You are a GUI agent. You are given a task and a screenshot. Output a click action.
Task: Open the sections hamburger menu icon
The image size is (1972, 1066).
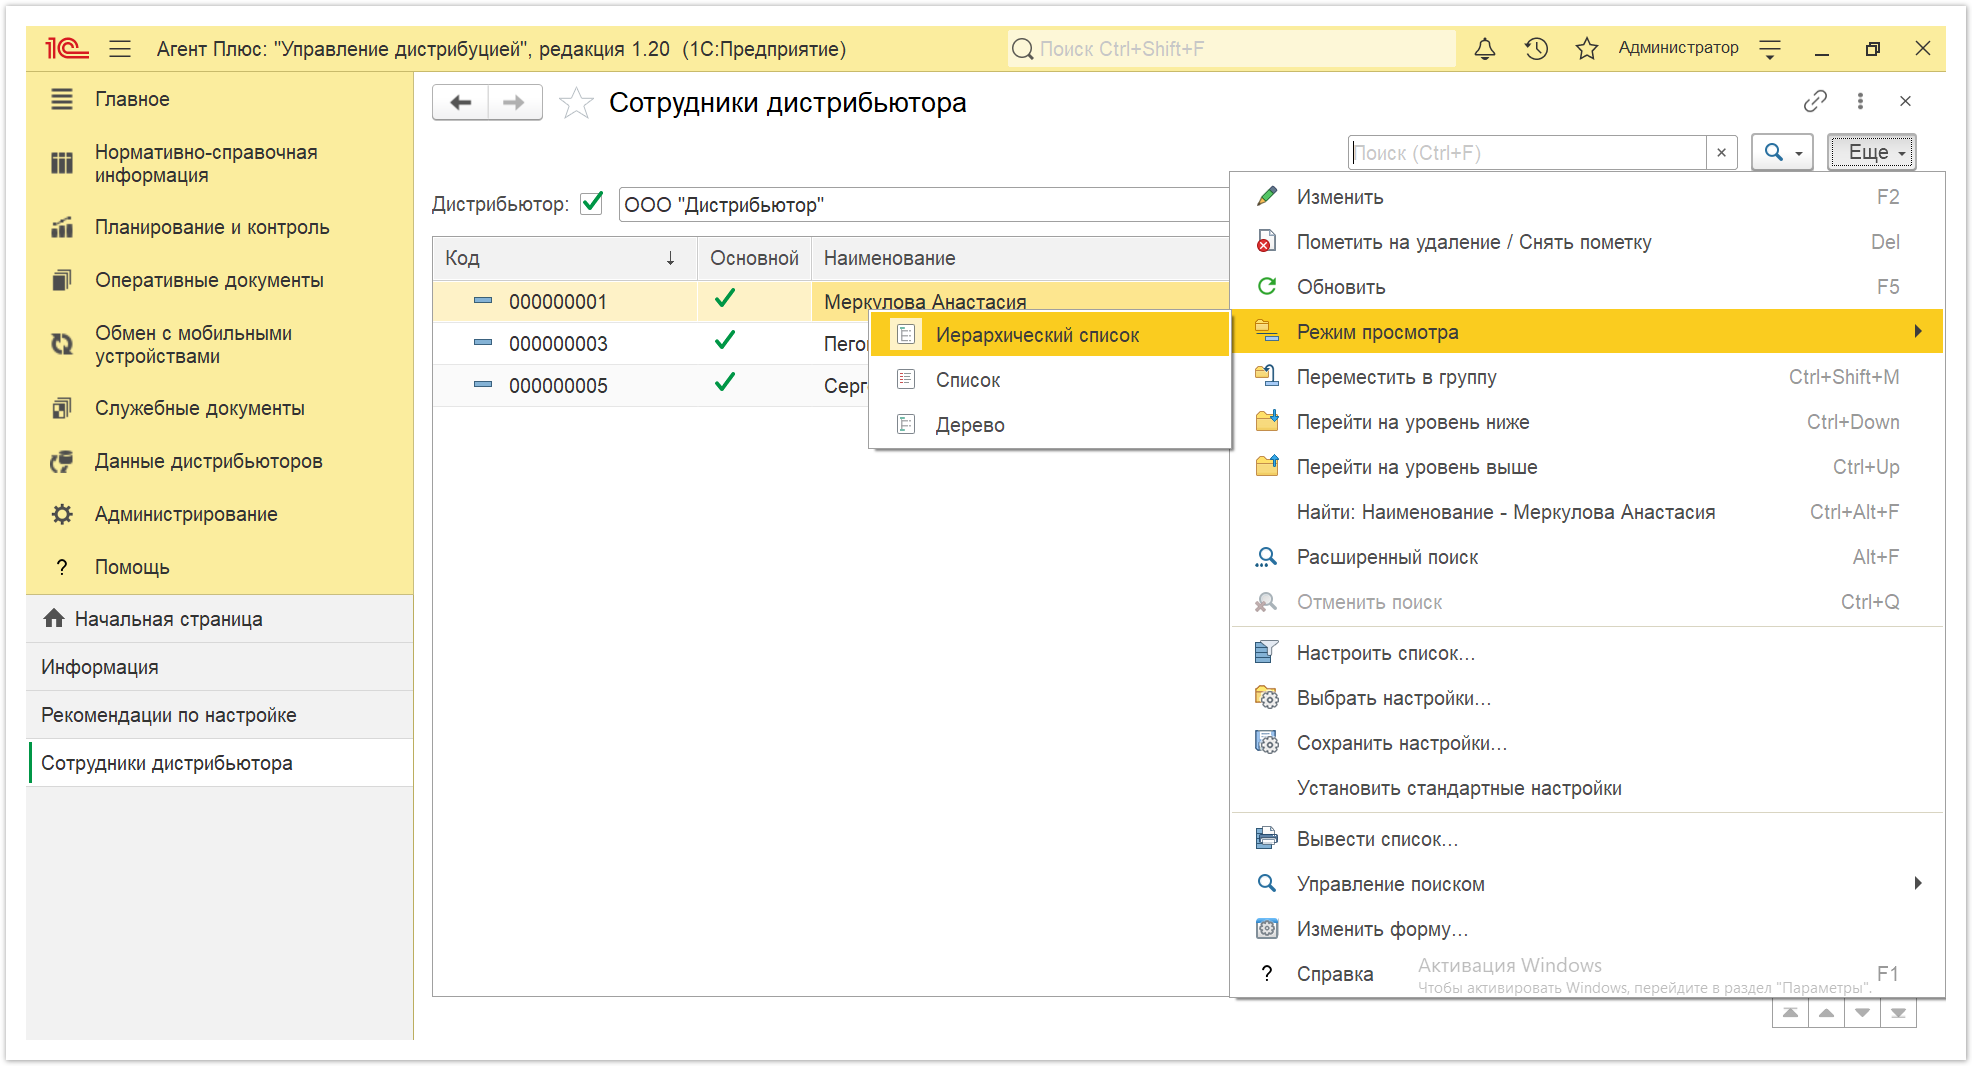coord(120,48)
